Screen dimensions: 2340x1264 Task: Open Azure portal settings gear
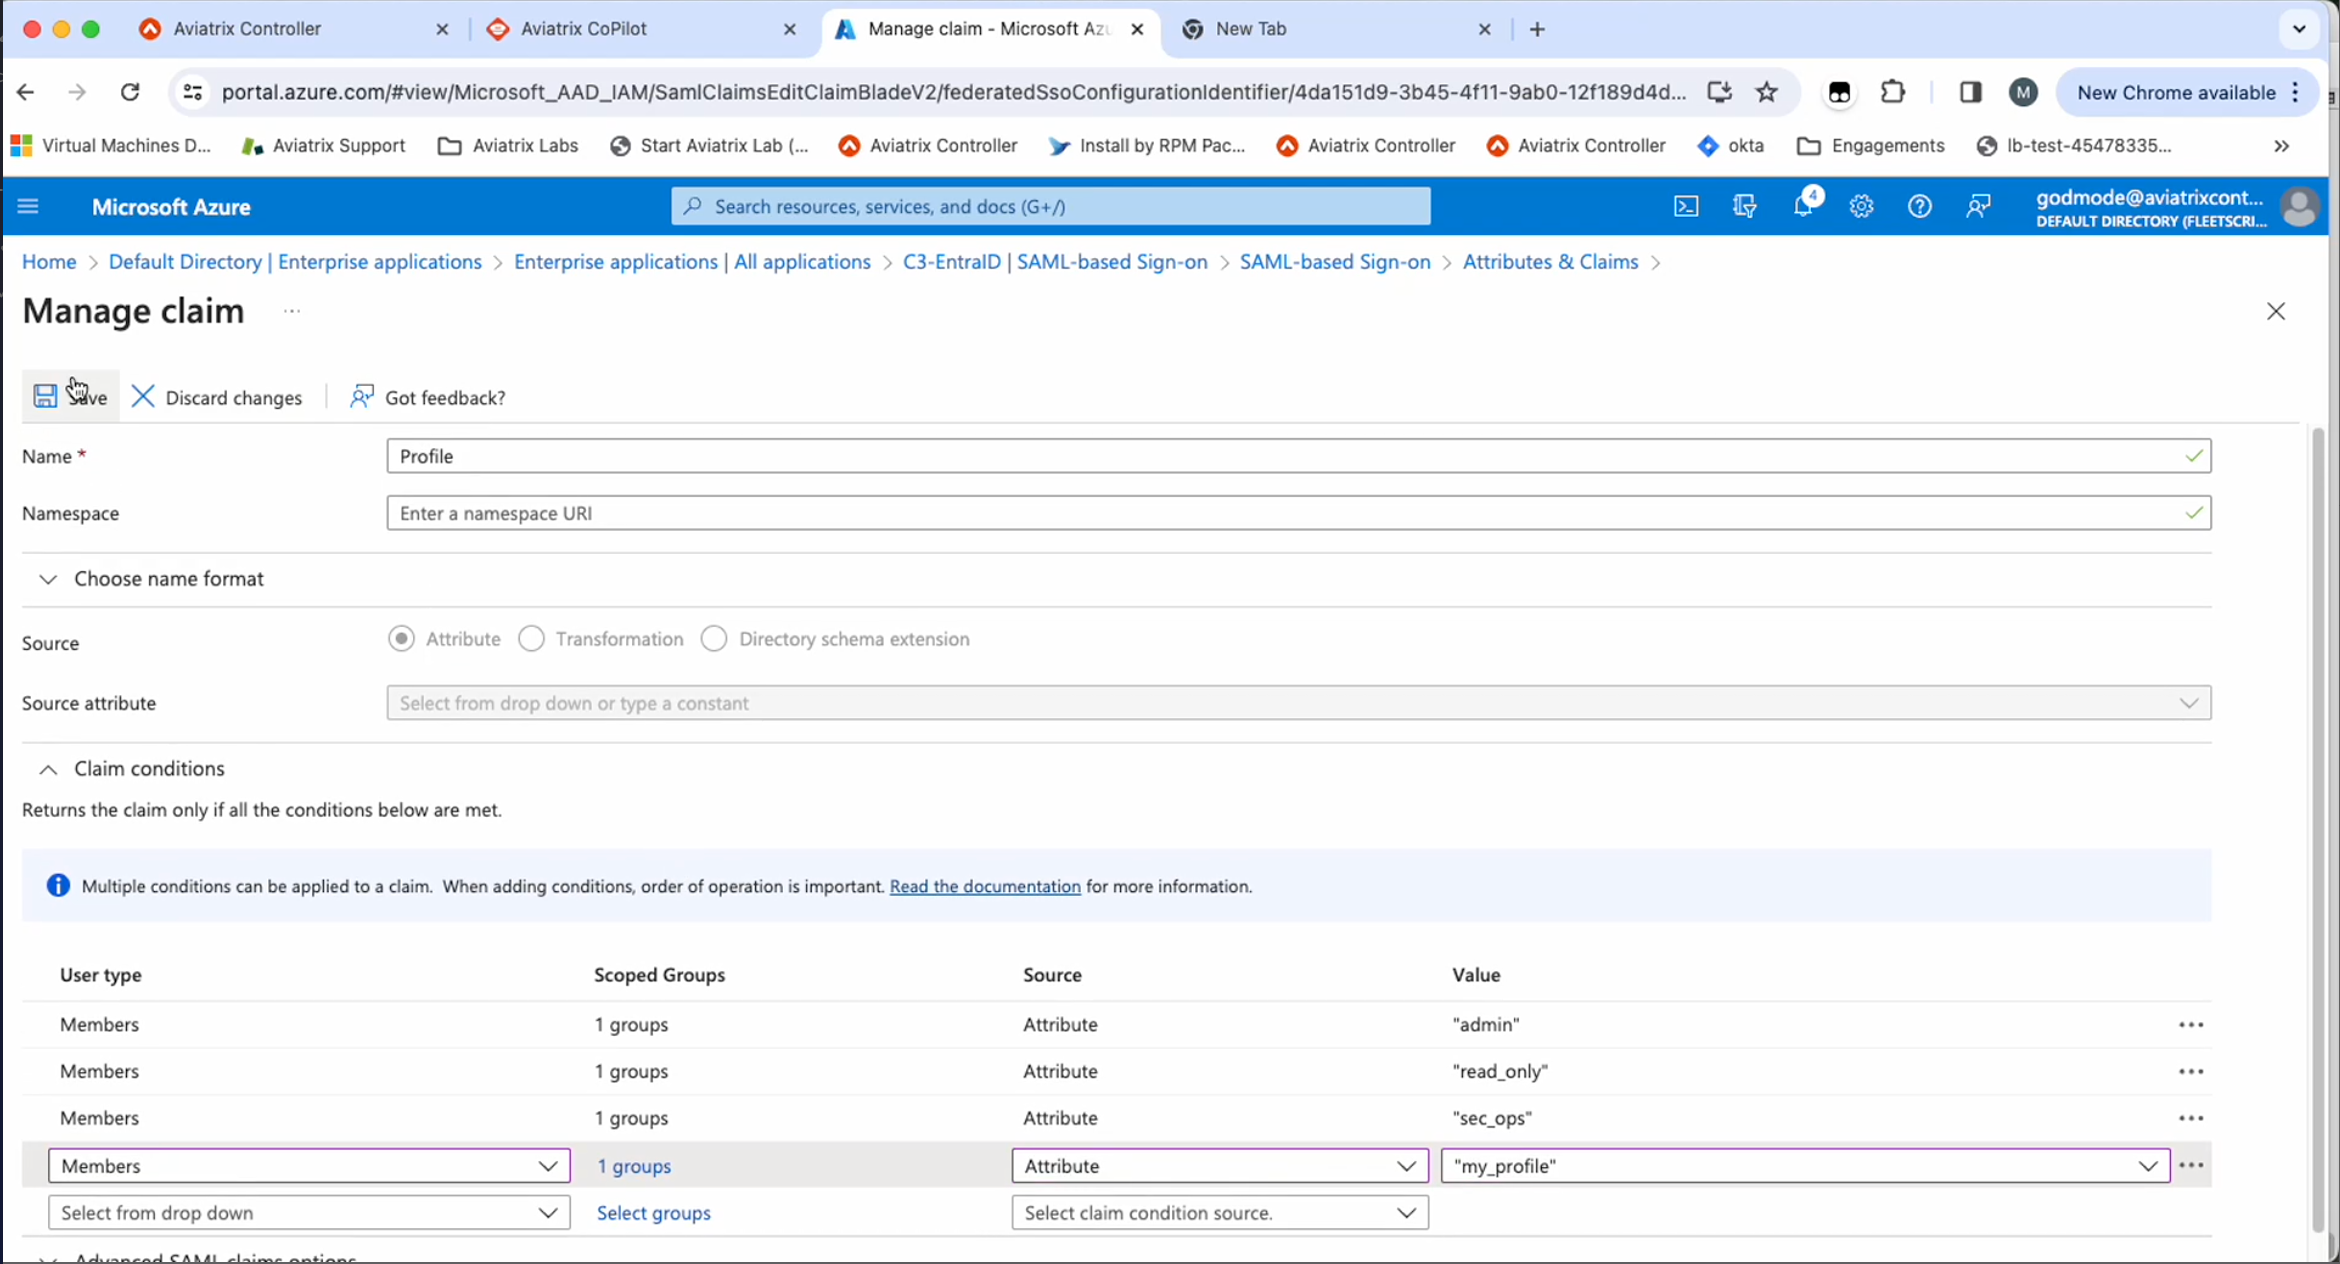pos(1861,206)
